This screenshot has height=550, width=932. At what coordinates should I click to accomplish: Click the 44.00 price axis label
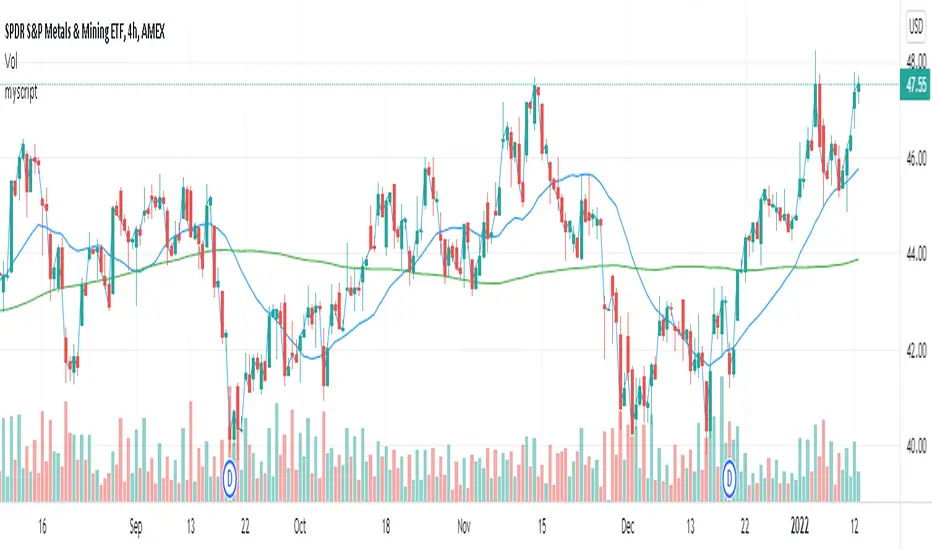click(x=916, y=254)
